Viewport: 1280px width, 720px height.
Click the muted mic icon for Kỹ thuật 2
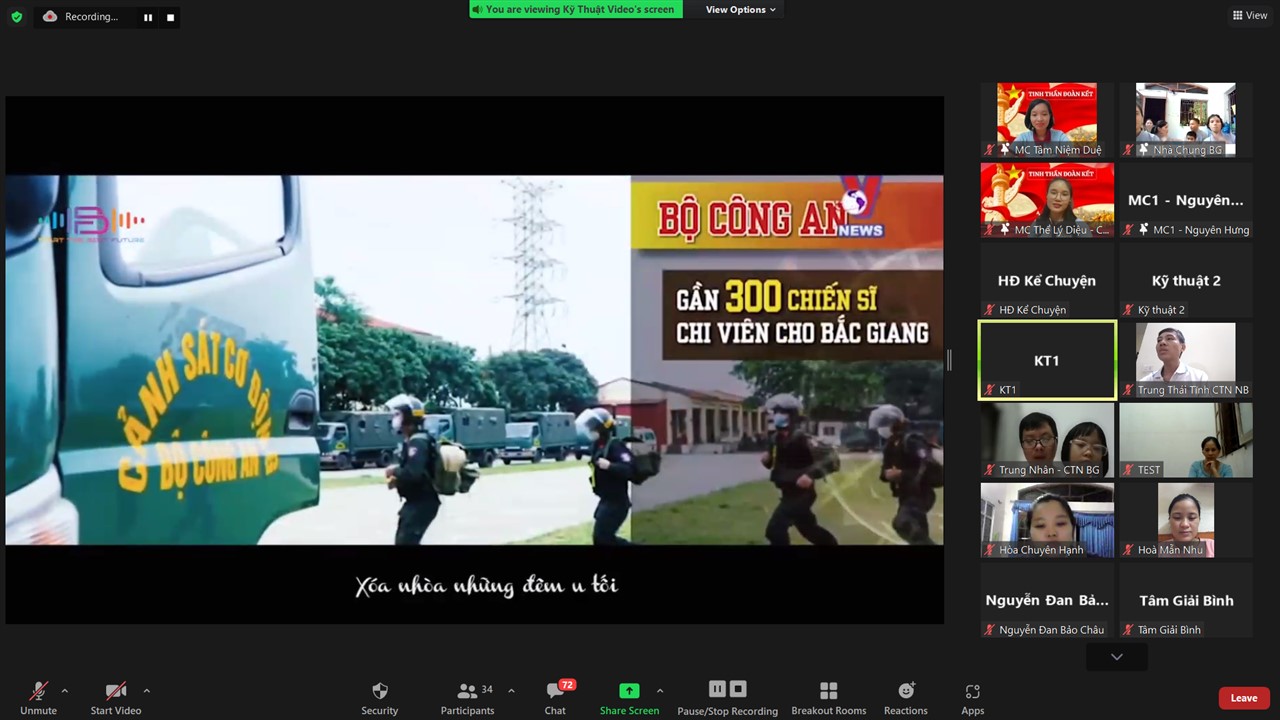click(x=1128, y=310)
